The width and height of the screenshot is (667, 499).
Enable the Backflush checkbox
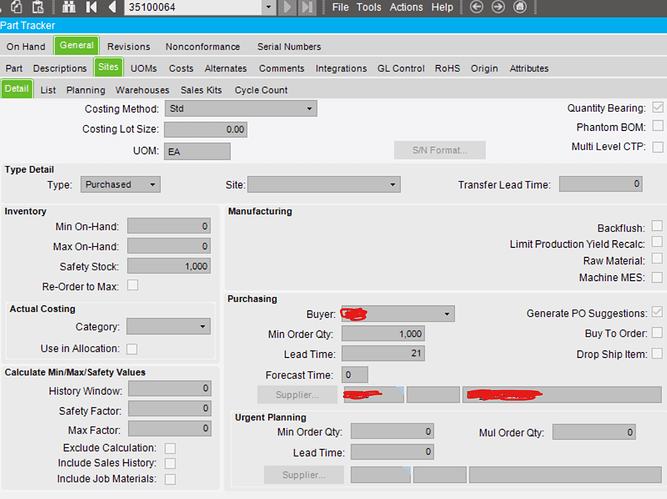(657, 225)
